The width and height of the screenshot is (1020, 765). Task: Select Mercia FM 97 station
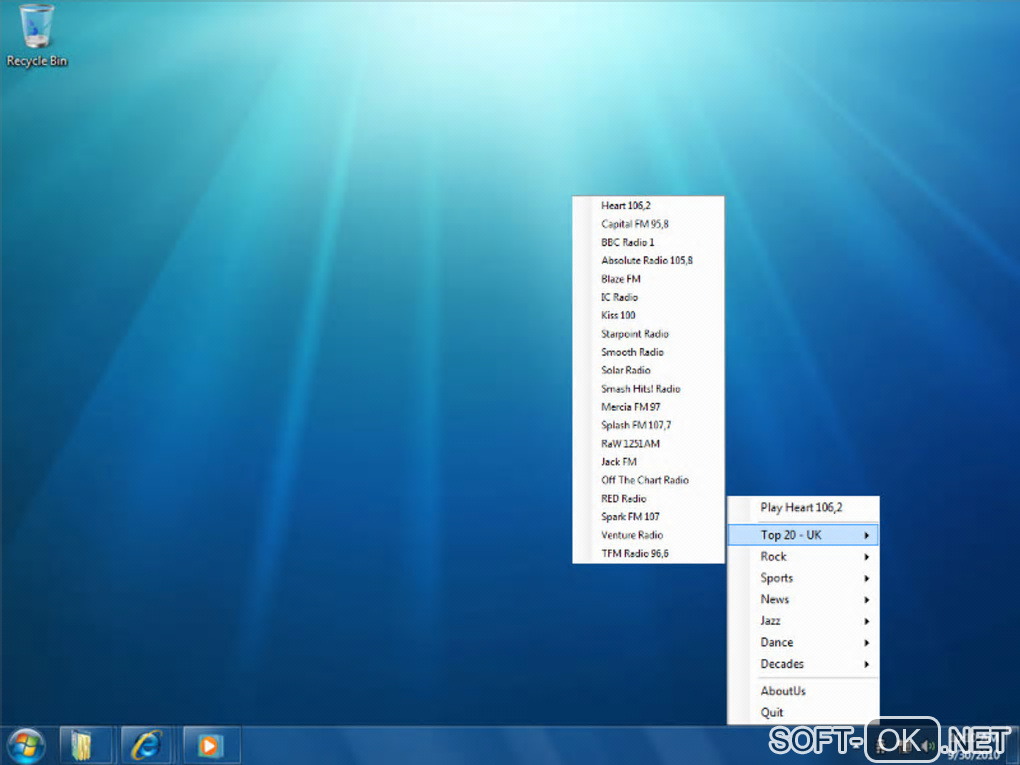click(648, 407)
